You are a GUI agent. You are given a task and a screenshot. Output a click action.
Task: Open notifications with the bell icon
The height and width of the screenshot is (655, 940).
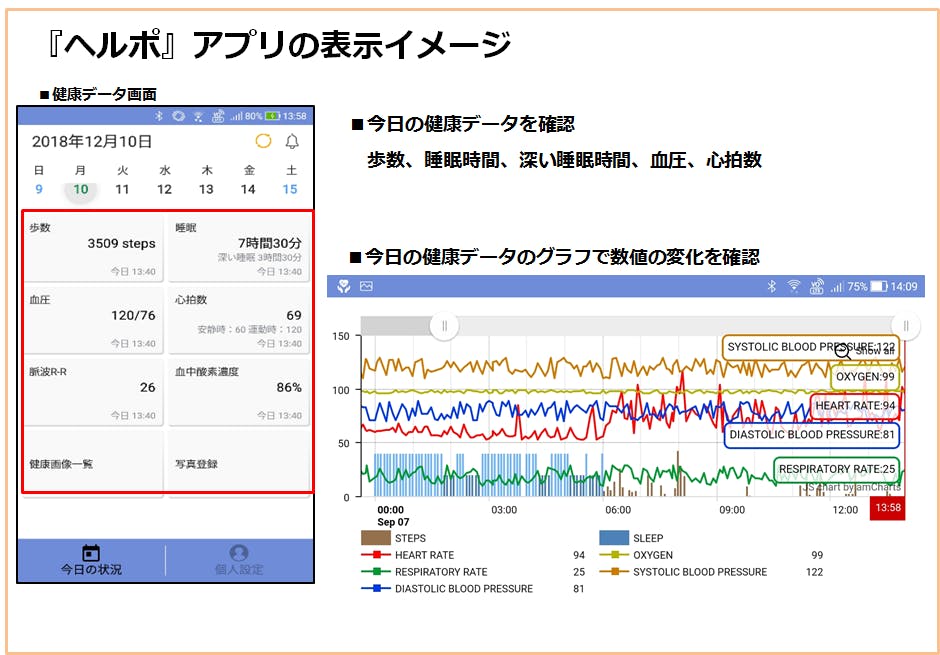pos(292,142)
